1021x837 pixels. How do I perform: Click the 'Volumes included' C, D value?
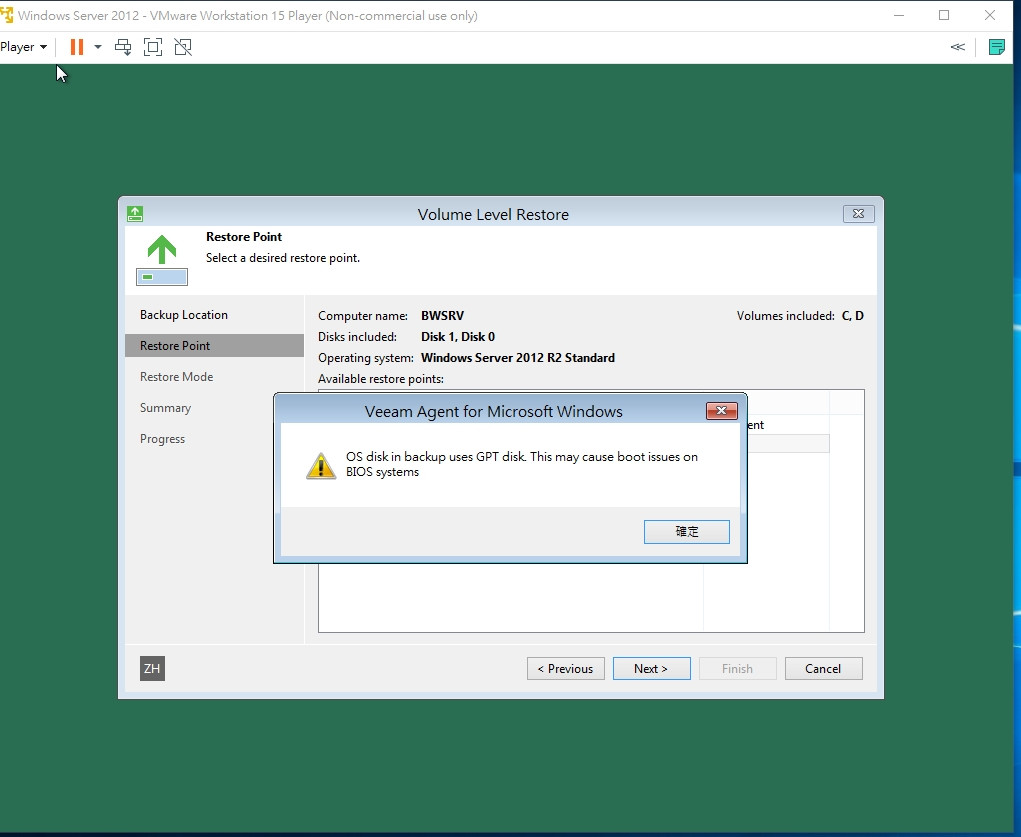pos(852,316)
